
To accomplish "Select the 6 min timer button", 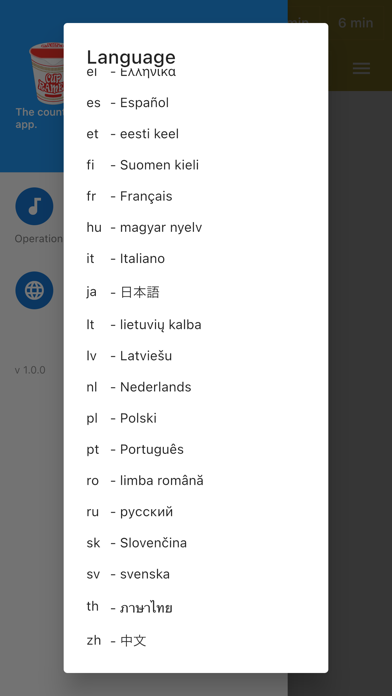I will pos(355,23).
